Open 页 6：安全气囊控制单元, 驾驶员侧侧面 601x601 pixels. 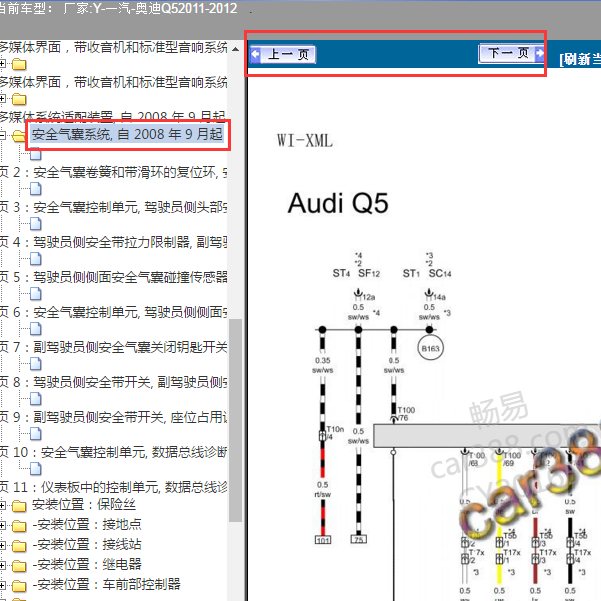[113, 312]
